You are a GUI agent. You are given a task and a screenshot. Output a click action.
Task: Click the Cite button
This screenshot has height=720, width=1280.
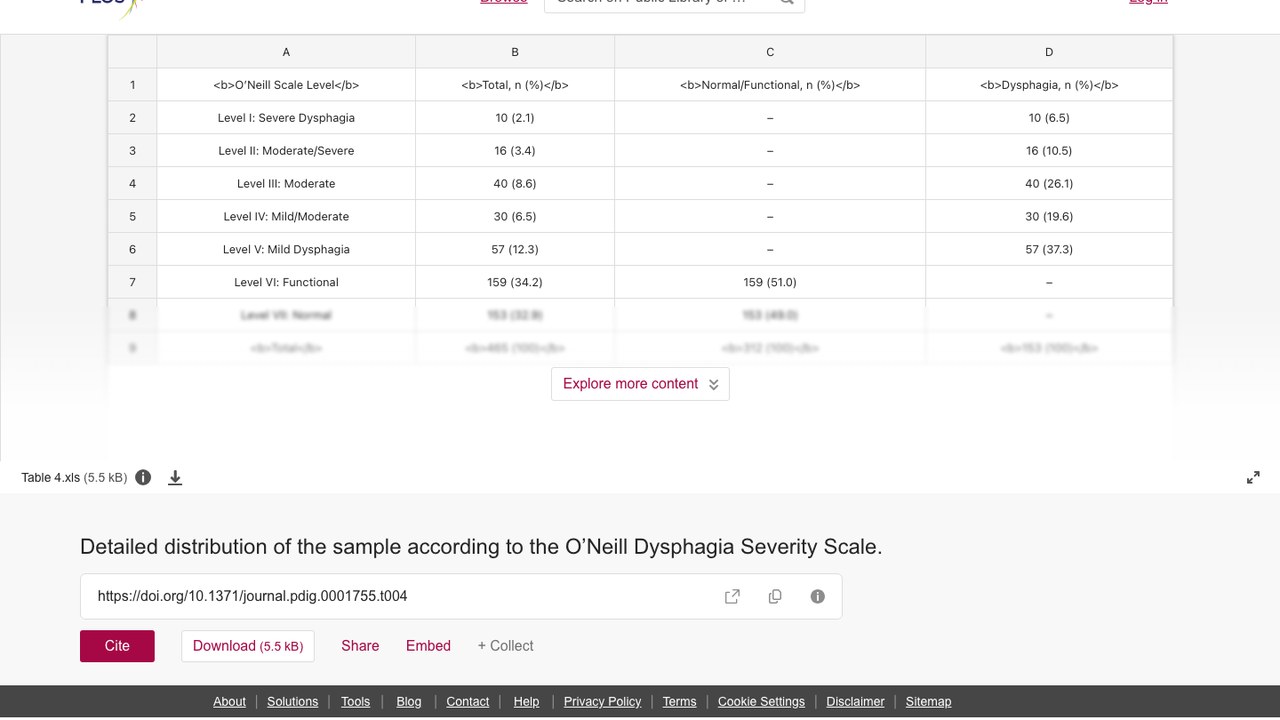(x=117, y=646)
